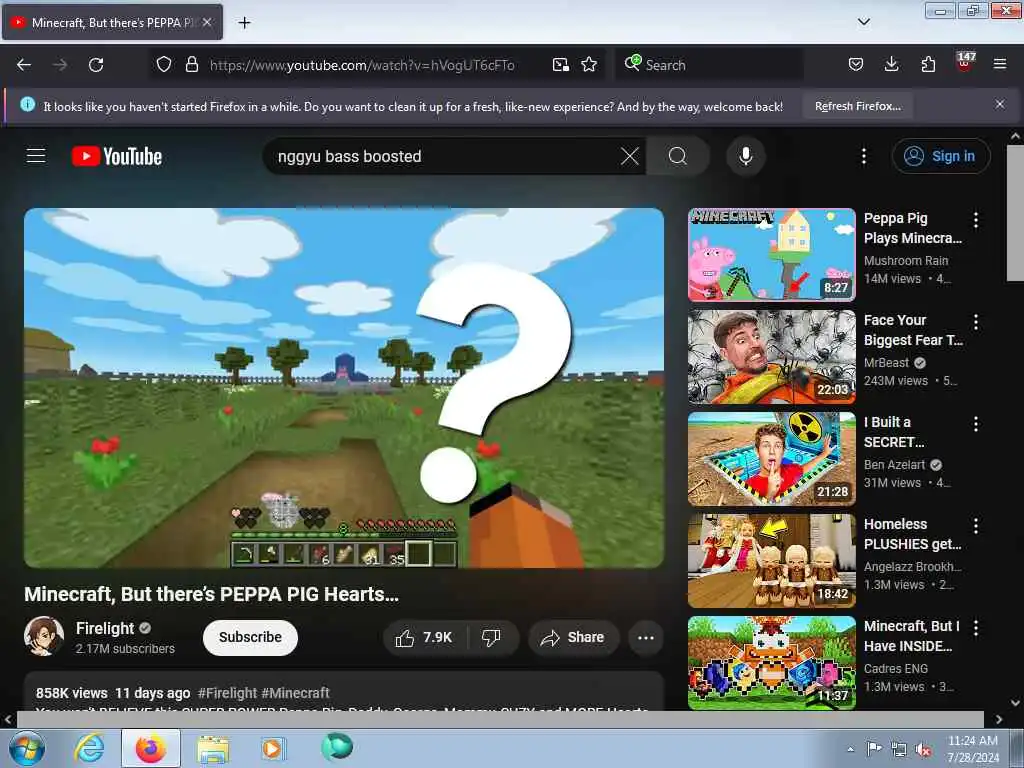1024x768 pixels.
Task: Open a new tab with the plus button
Action: 244,23
